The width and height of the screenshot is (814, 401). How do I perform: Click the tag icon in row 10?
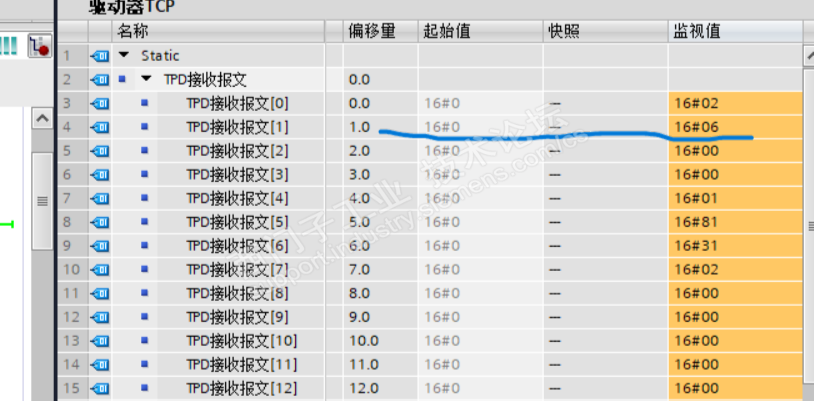tap(100, 270)
